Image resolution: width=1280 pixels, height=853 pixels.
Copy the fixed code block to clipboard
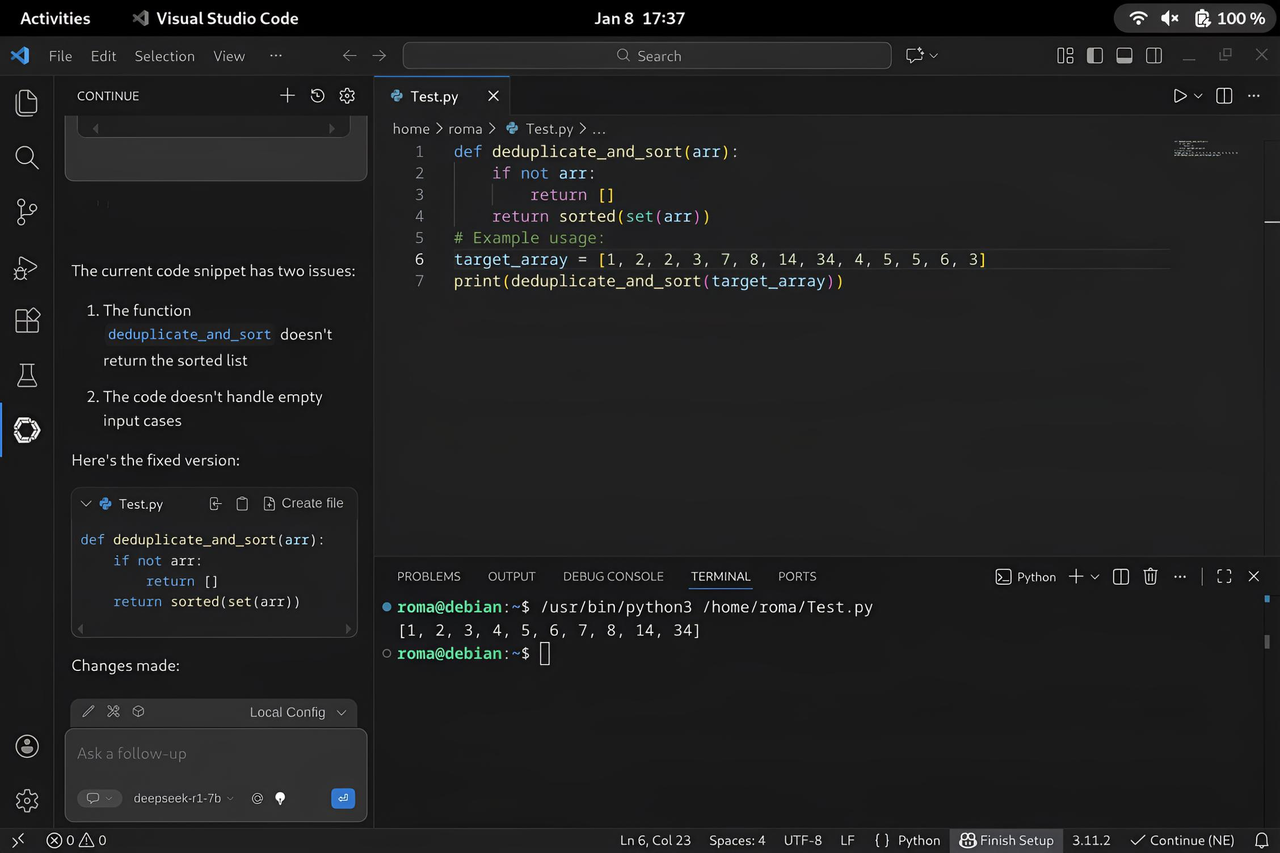242,504
